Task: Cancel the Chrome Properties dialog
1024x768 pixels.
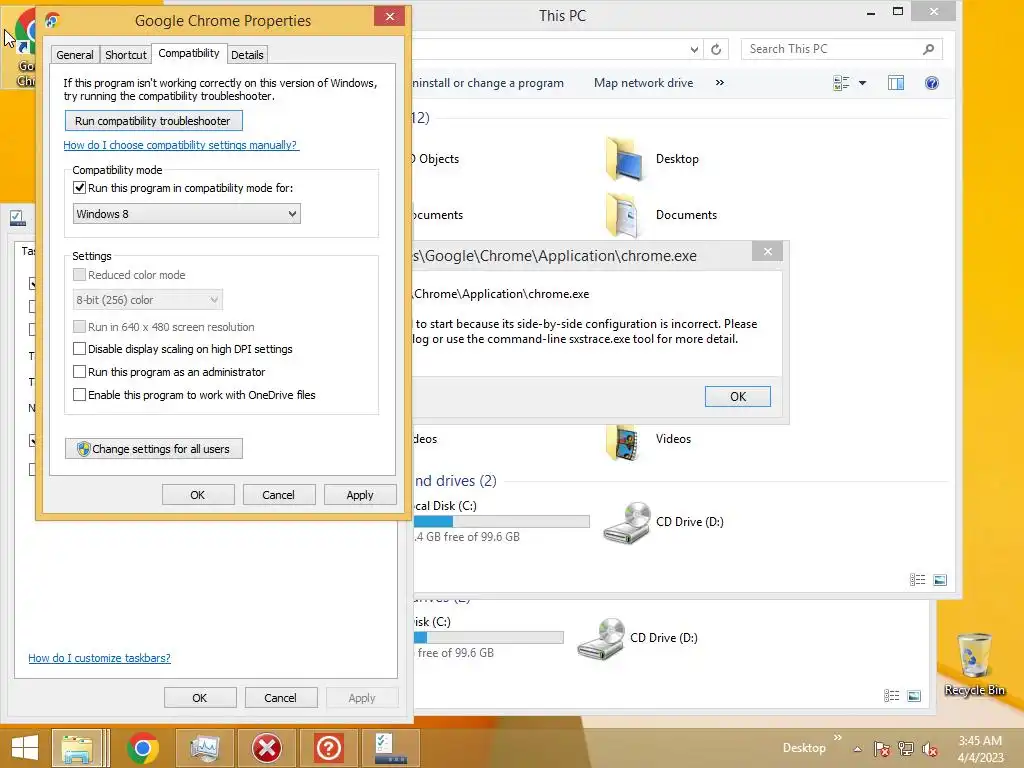Action: point(278,495)
